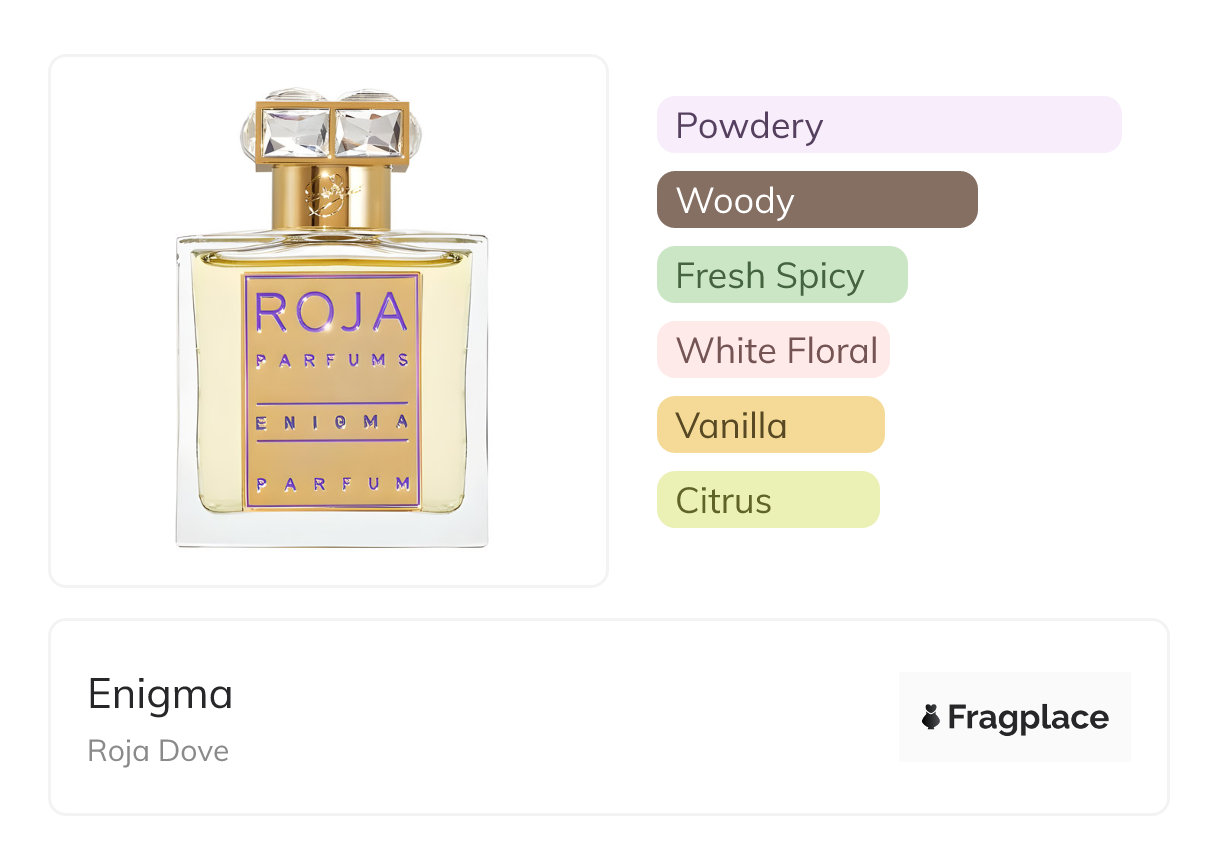This screenshot has width=1218, height=864.
Task: Click the Fragplace wordmark text
Action: coord(1028,717)
